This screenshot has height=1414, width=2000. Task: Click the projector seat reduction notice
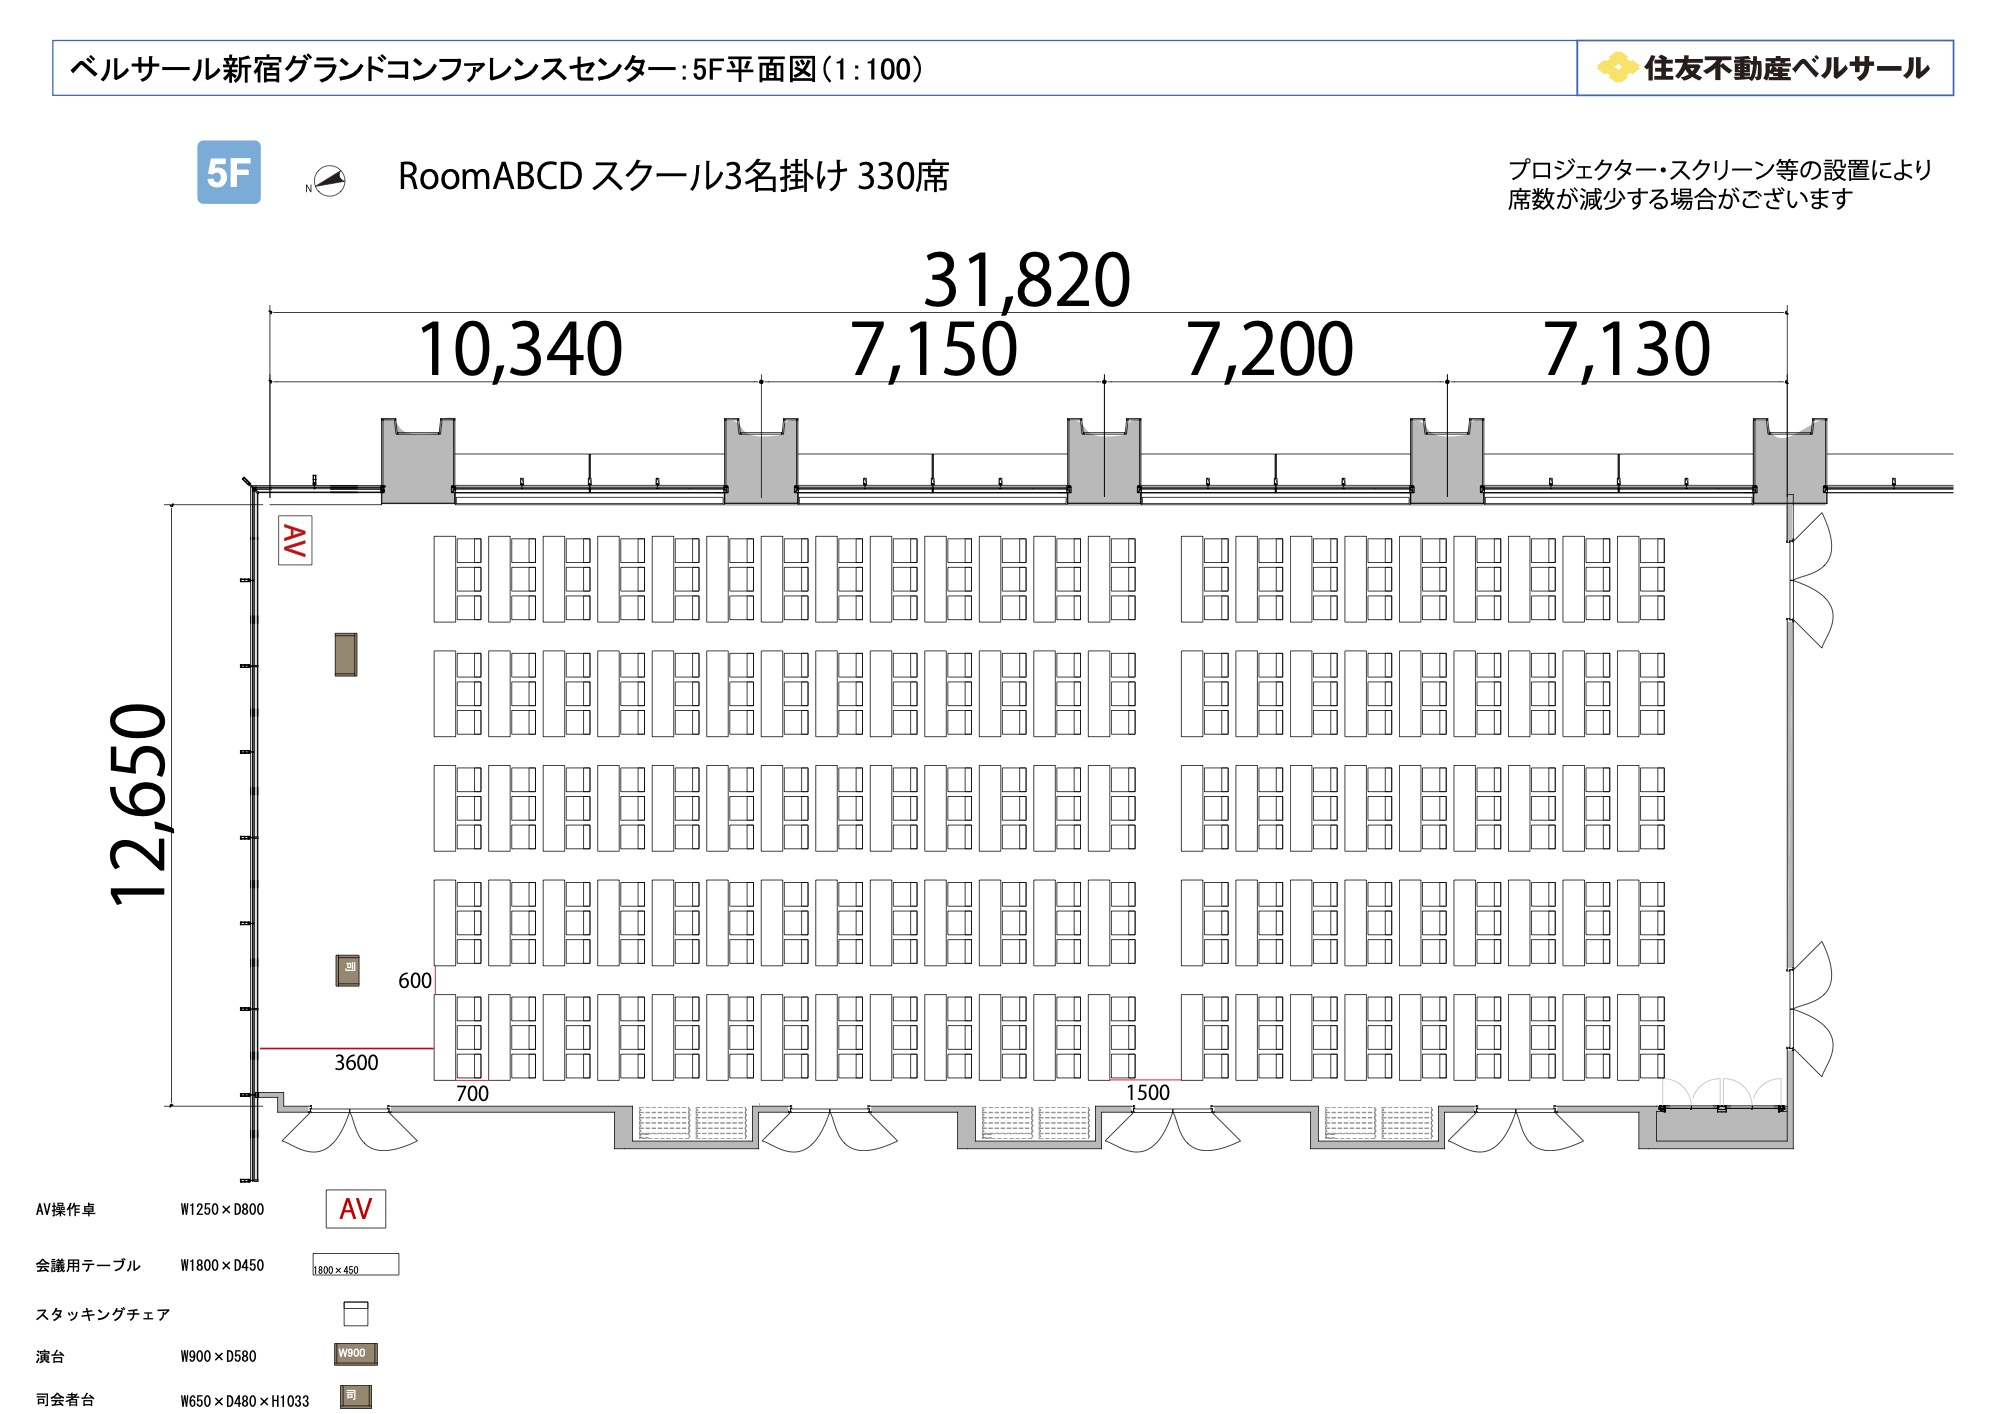(x=1719, y=184)
